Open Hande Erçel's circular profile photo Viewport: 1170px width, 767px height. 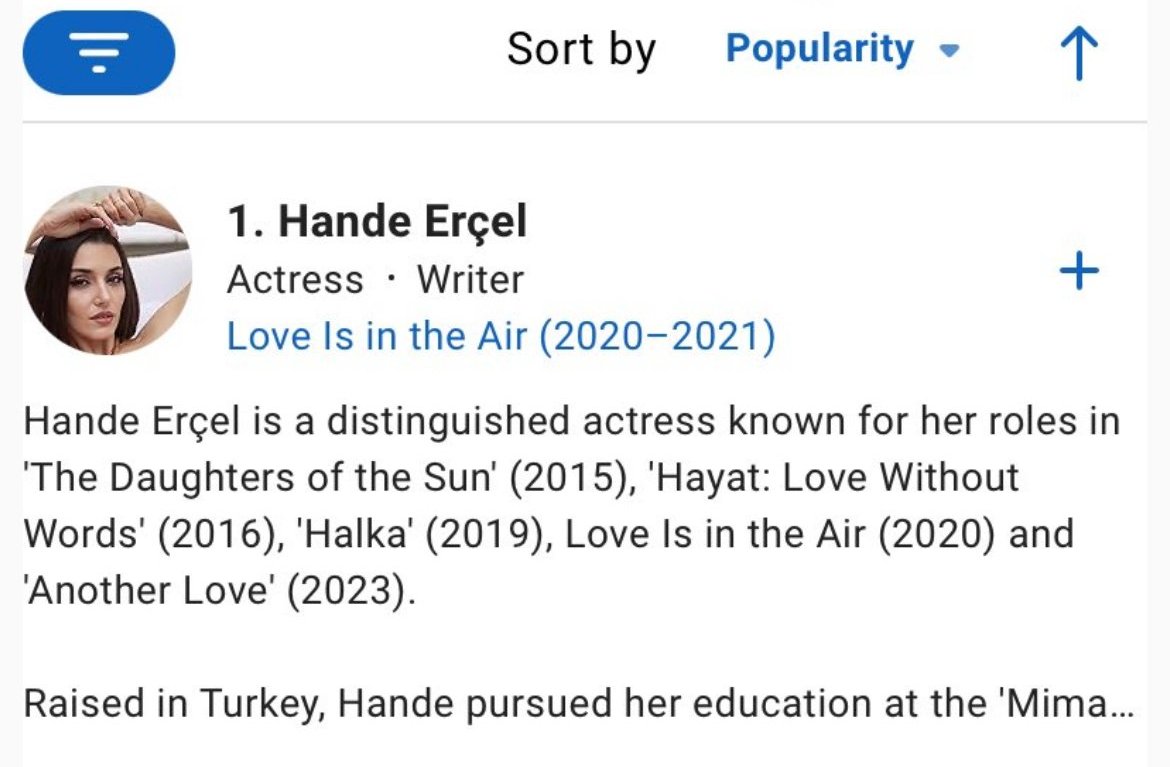point(108,270)
